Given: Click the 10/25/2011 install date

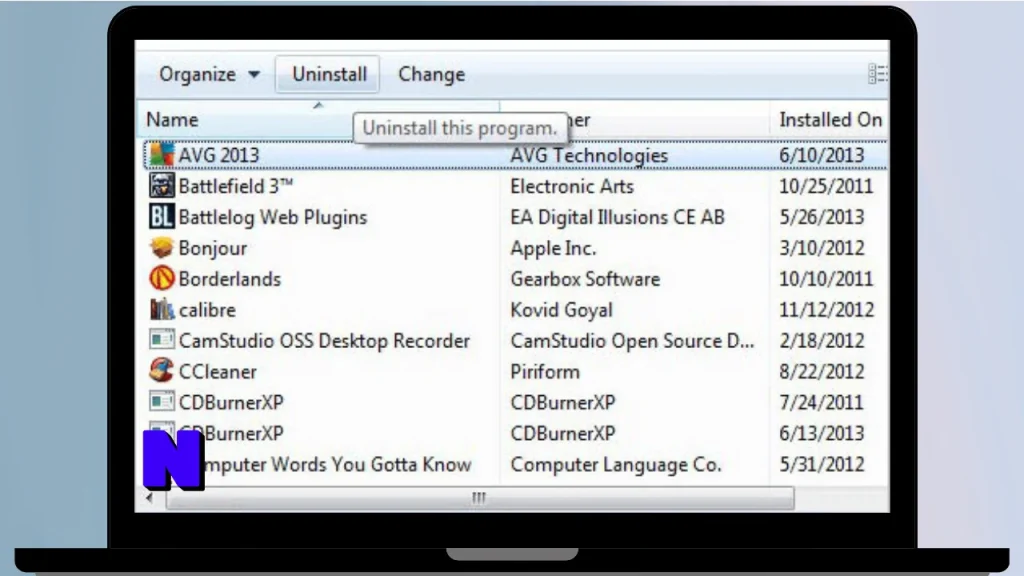Looking at the screenshot, I should tap(826, 186).
